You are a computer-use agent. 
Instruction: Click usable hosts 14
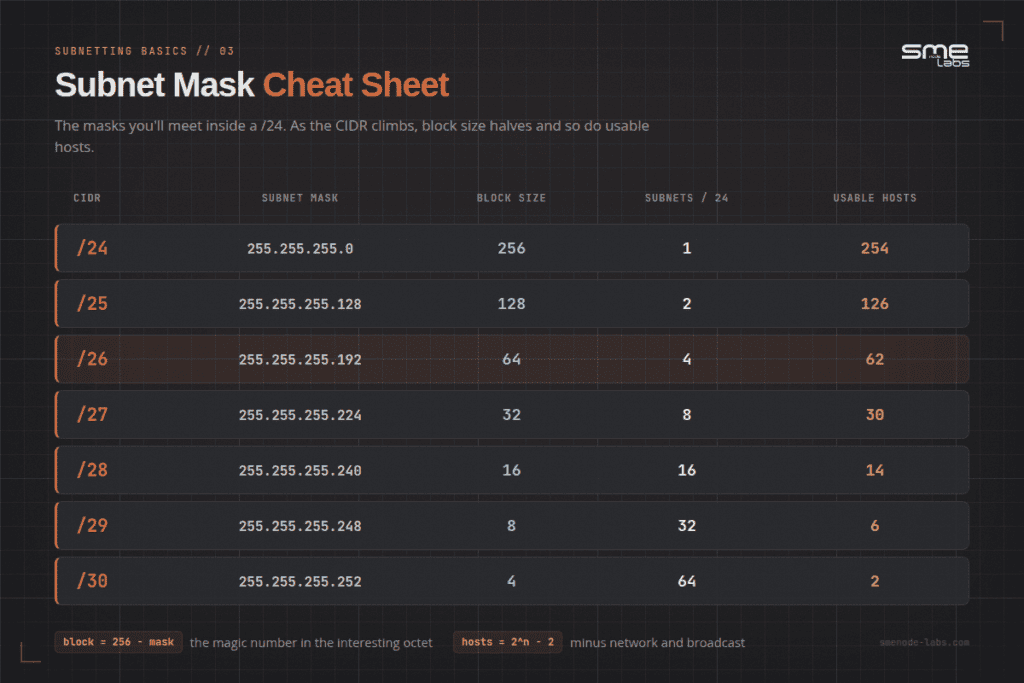874,470
